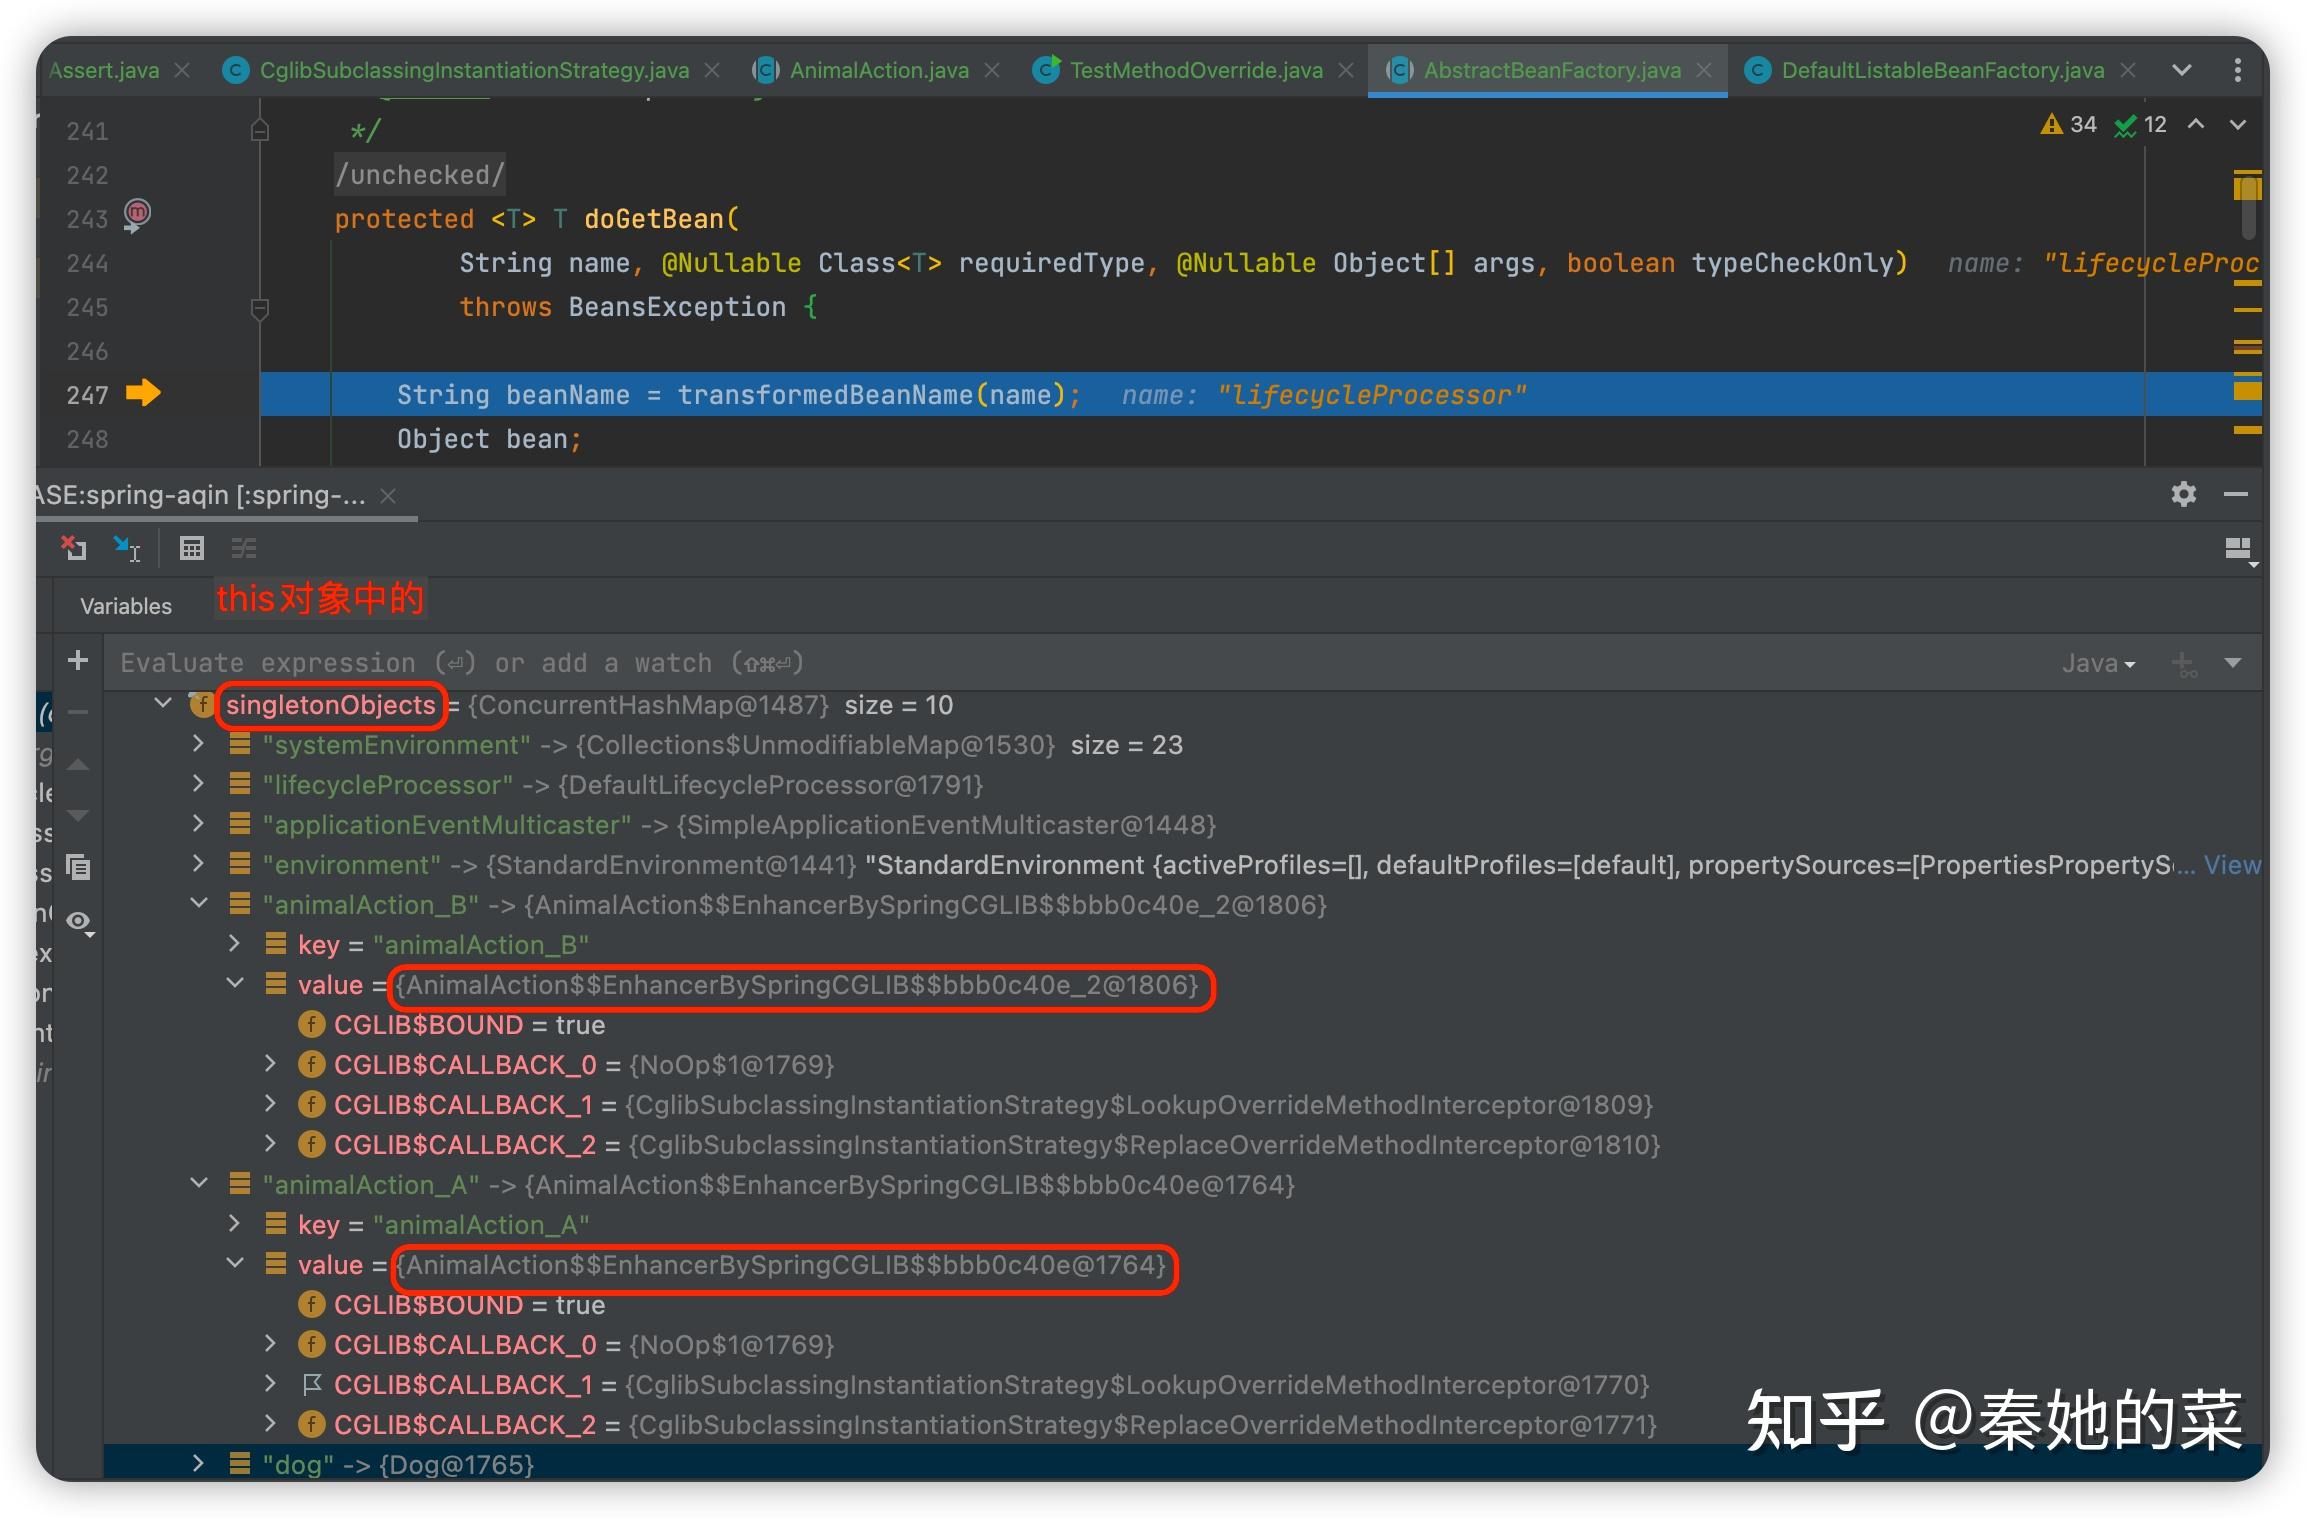Viewport: 2306px width, 1518px height.
Task: Expand CGLIB$CALLBACK_2 ReplaceOverrideMethodInterceptor@1810
Action: [x=270, y=1144]
